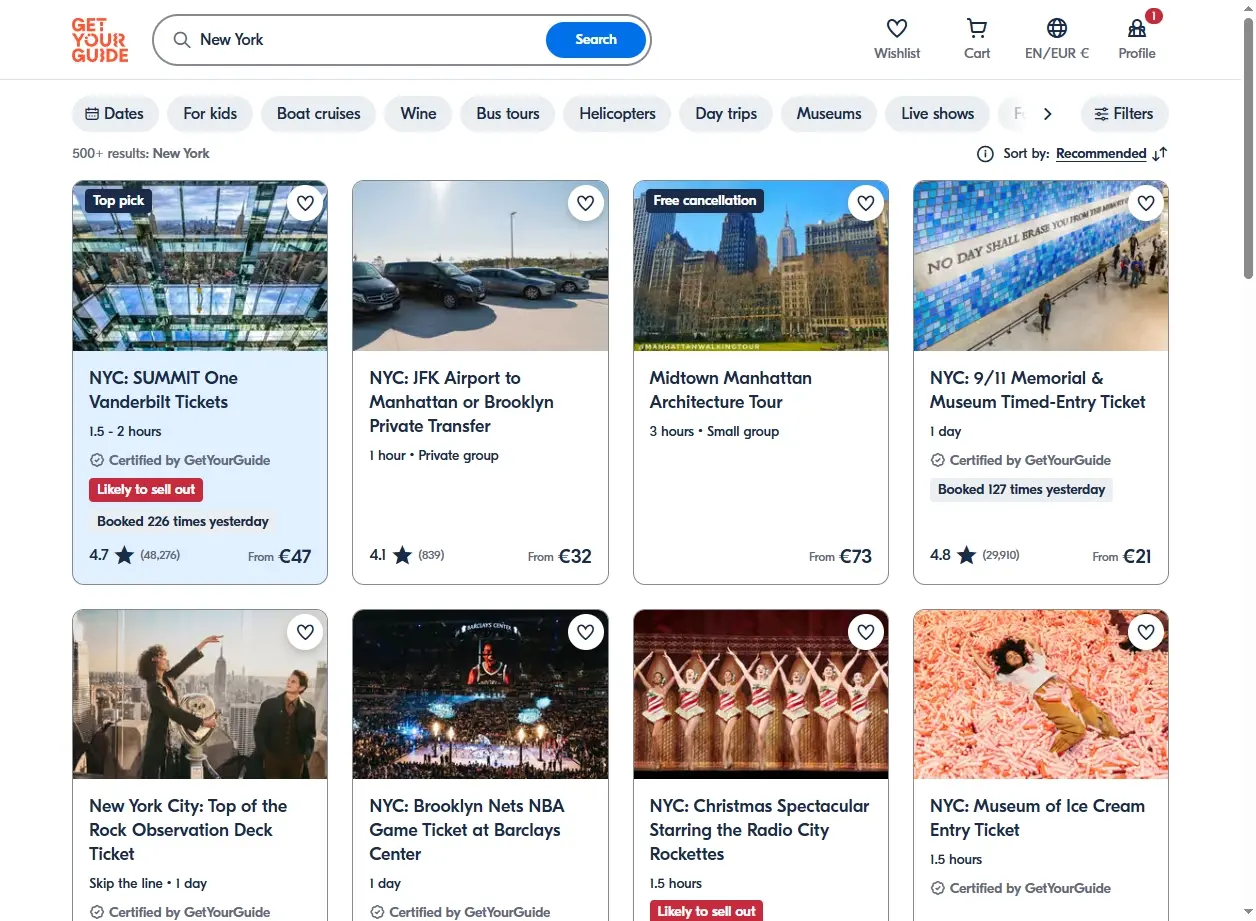1256x921 pixels.
Task: Select the Live shows category chip
Action: pos(937,114)
